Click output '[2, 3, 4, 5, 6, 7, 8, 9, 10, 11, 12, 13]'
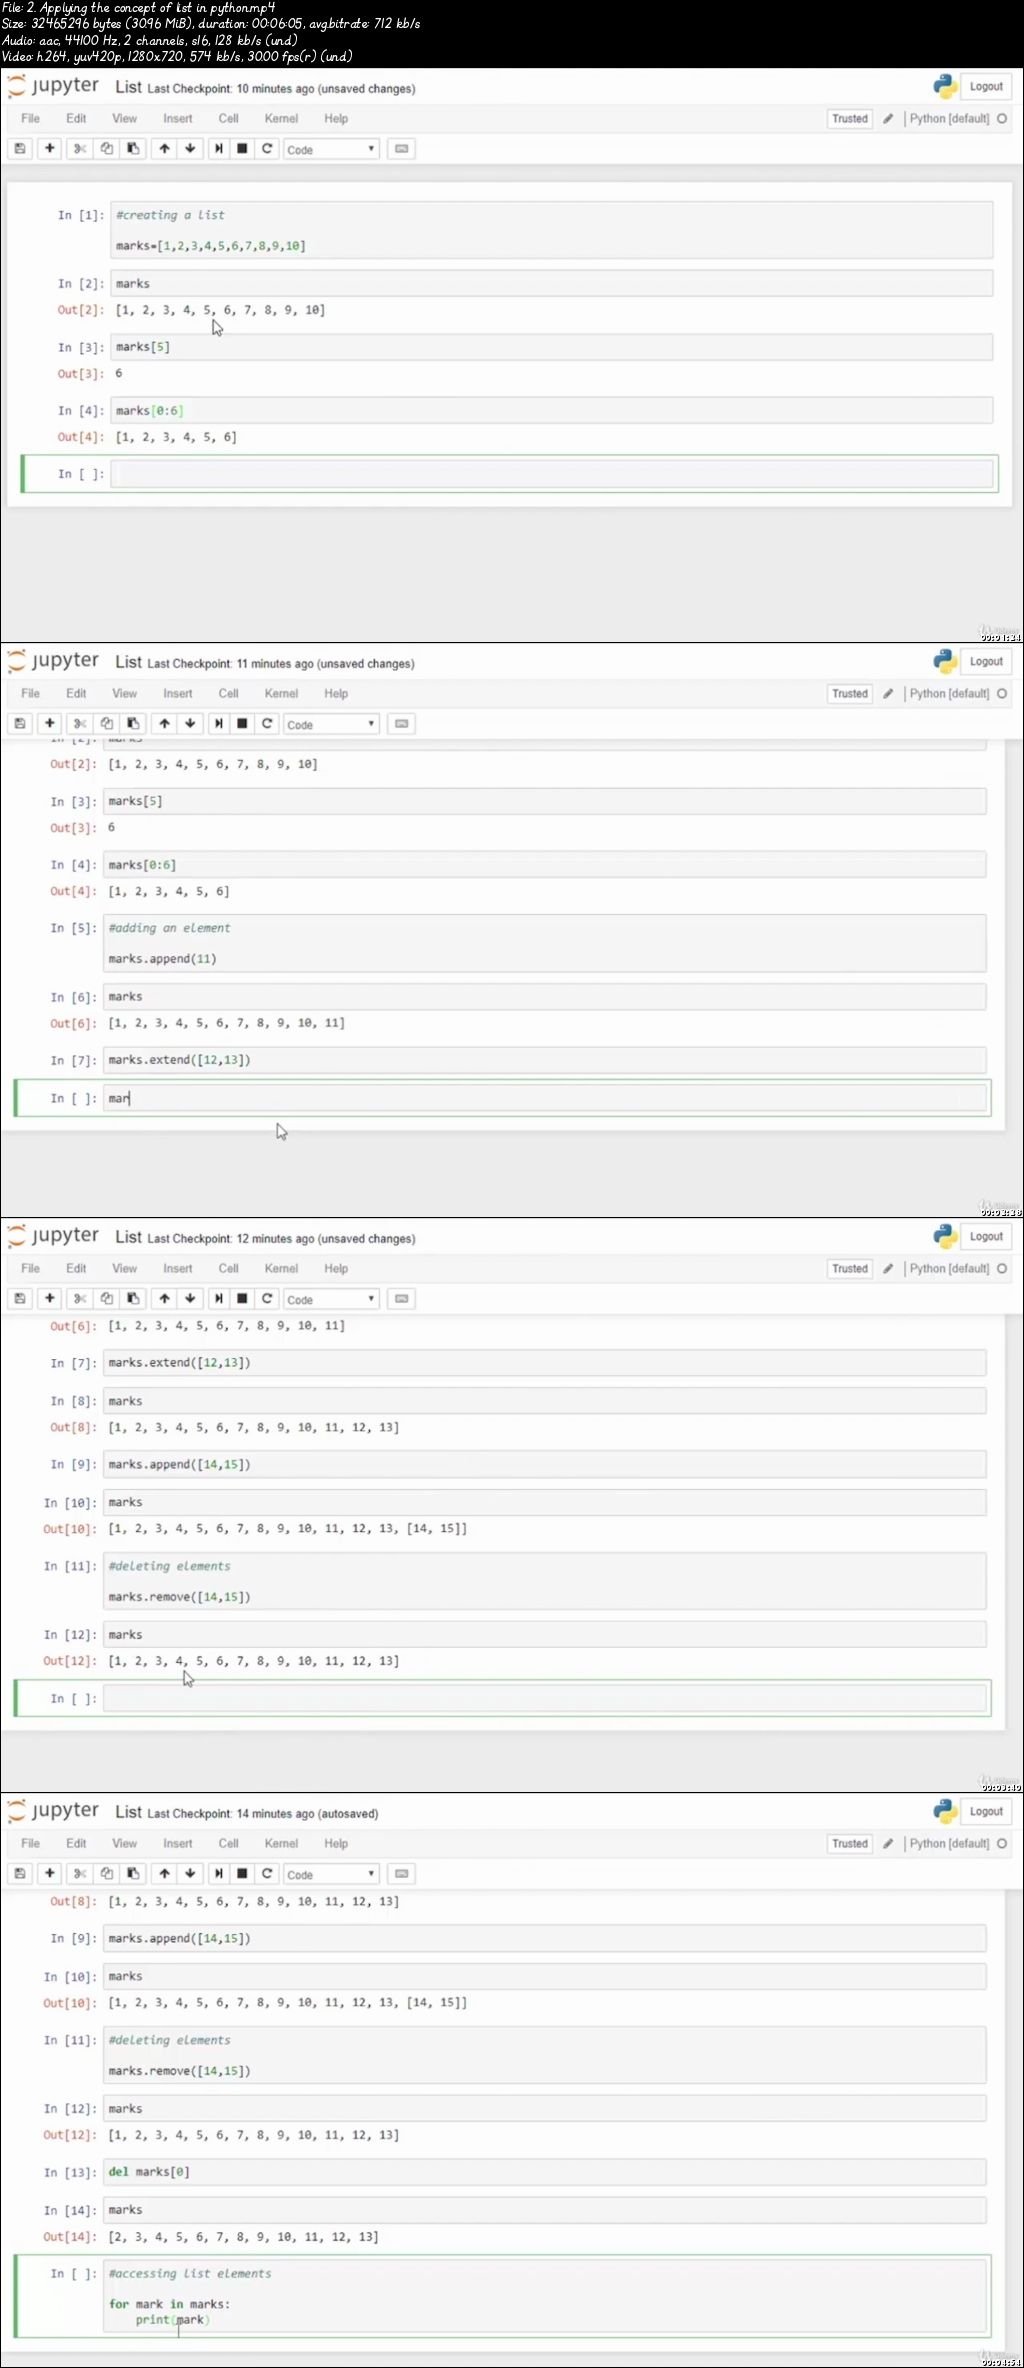Image resolution: width=1024 pixels, height=2368 pixels. (244, 2237)
